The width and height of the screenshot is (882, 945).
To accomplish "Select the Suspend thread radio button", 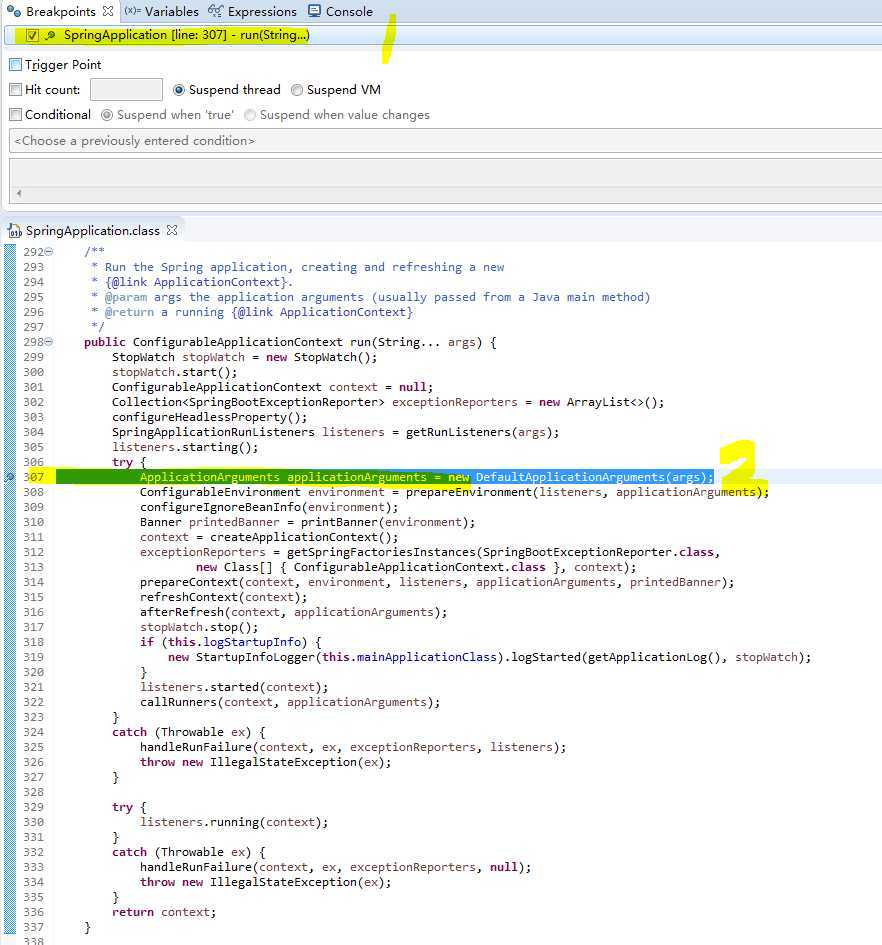I will pyautogui.click(x=178, y=90).
